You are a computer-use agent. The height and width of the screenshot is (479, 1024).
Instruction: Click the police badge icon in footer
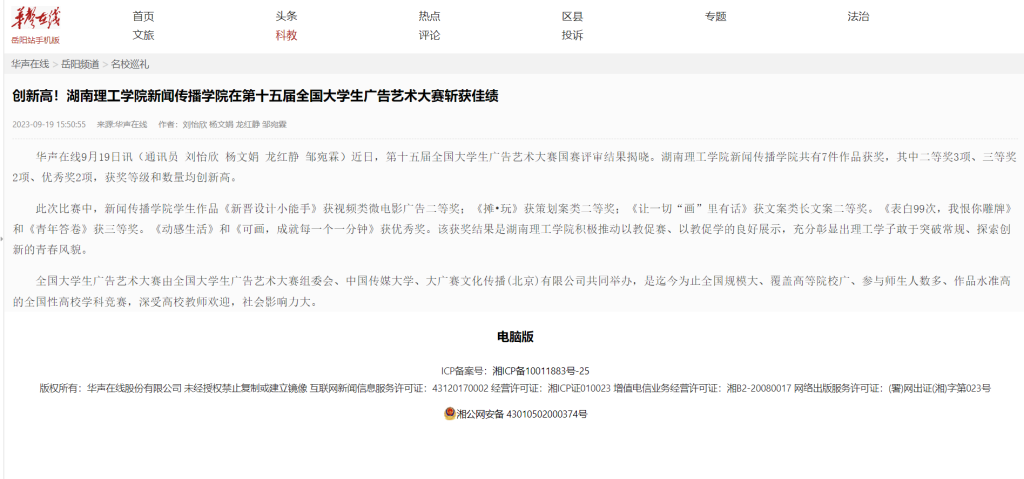tap(449, 413)
